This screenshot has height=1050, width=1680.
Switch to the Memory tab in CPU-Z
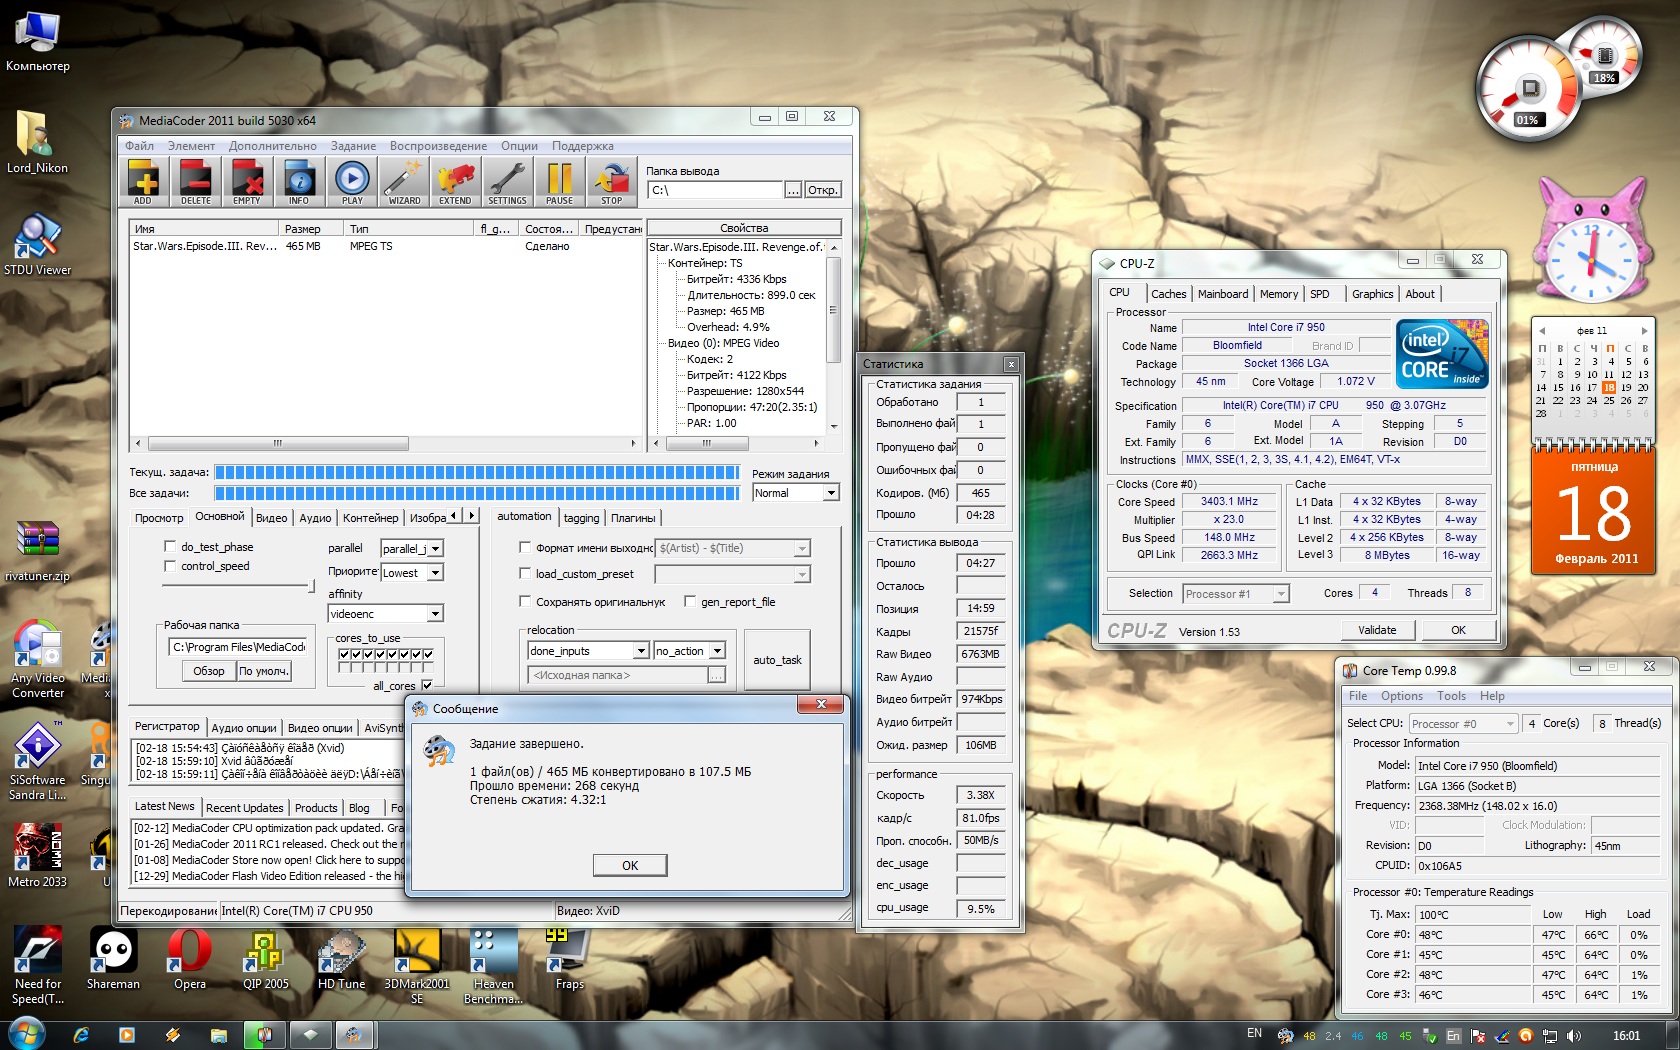coord(1278,294)
